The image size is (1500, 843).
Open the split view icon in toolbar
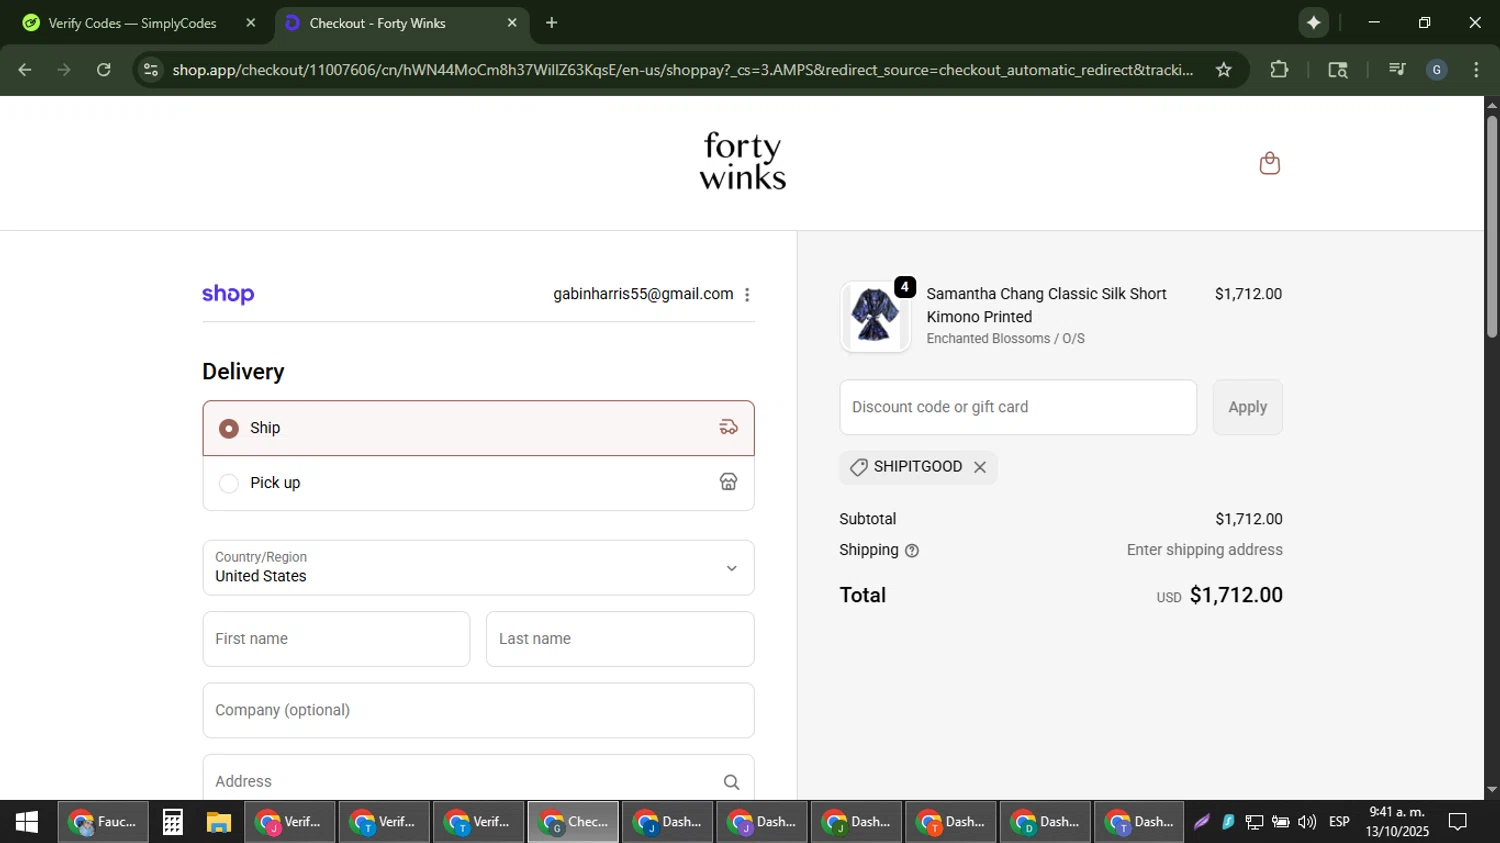pos(1338,69)
